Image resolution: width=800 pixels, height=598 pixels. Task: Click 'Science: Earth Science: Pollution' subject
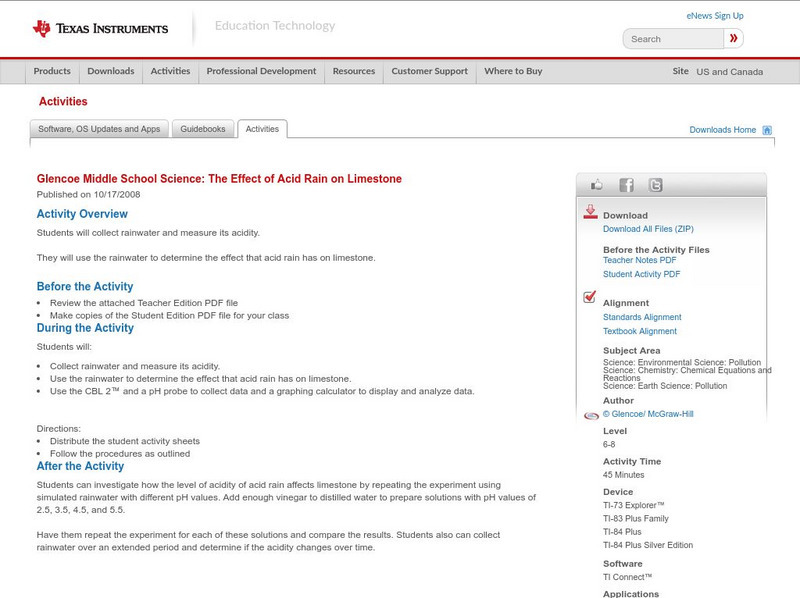pos(665,386)
